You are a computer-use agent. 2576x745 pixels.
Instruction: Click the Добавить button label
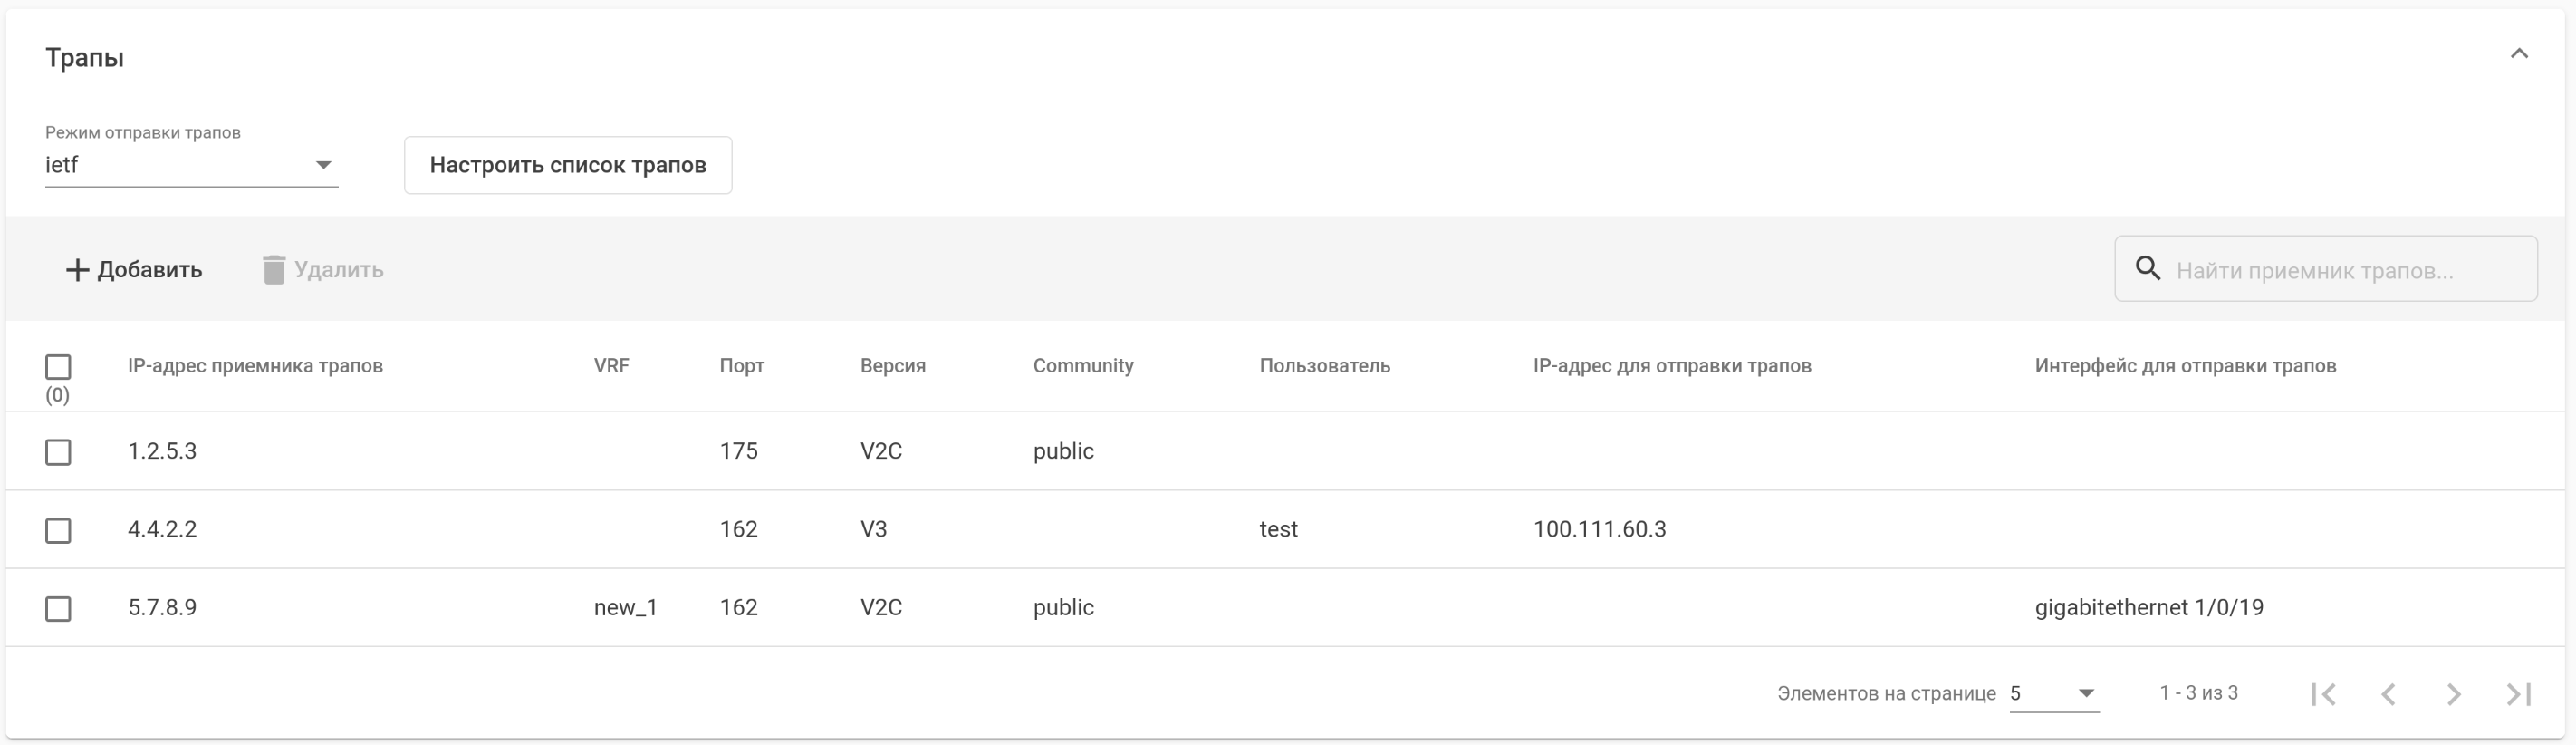click(x=150, y=270)
